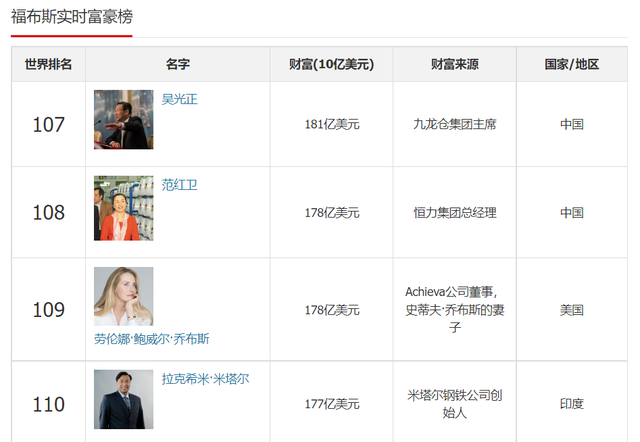
Task: Open 吴光正 name link
Action: point(180,99)
